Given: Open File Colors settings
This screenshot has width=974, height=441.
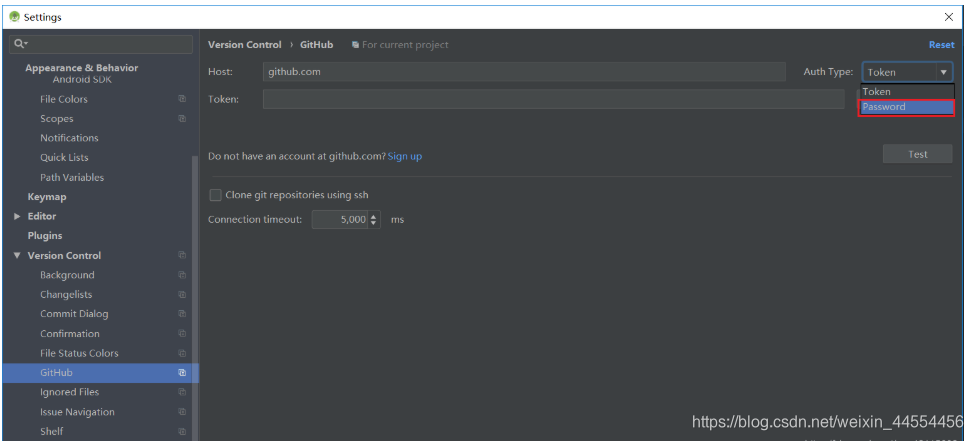Looking at the screenshot, I should [64, 99].
